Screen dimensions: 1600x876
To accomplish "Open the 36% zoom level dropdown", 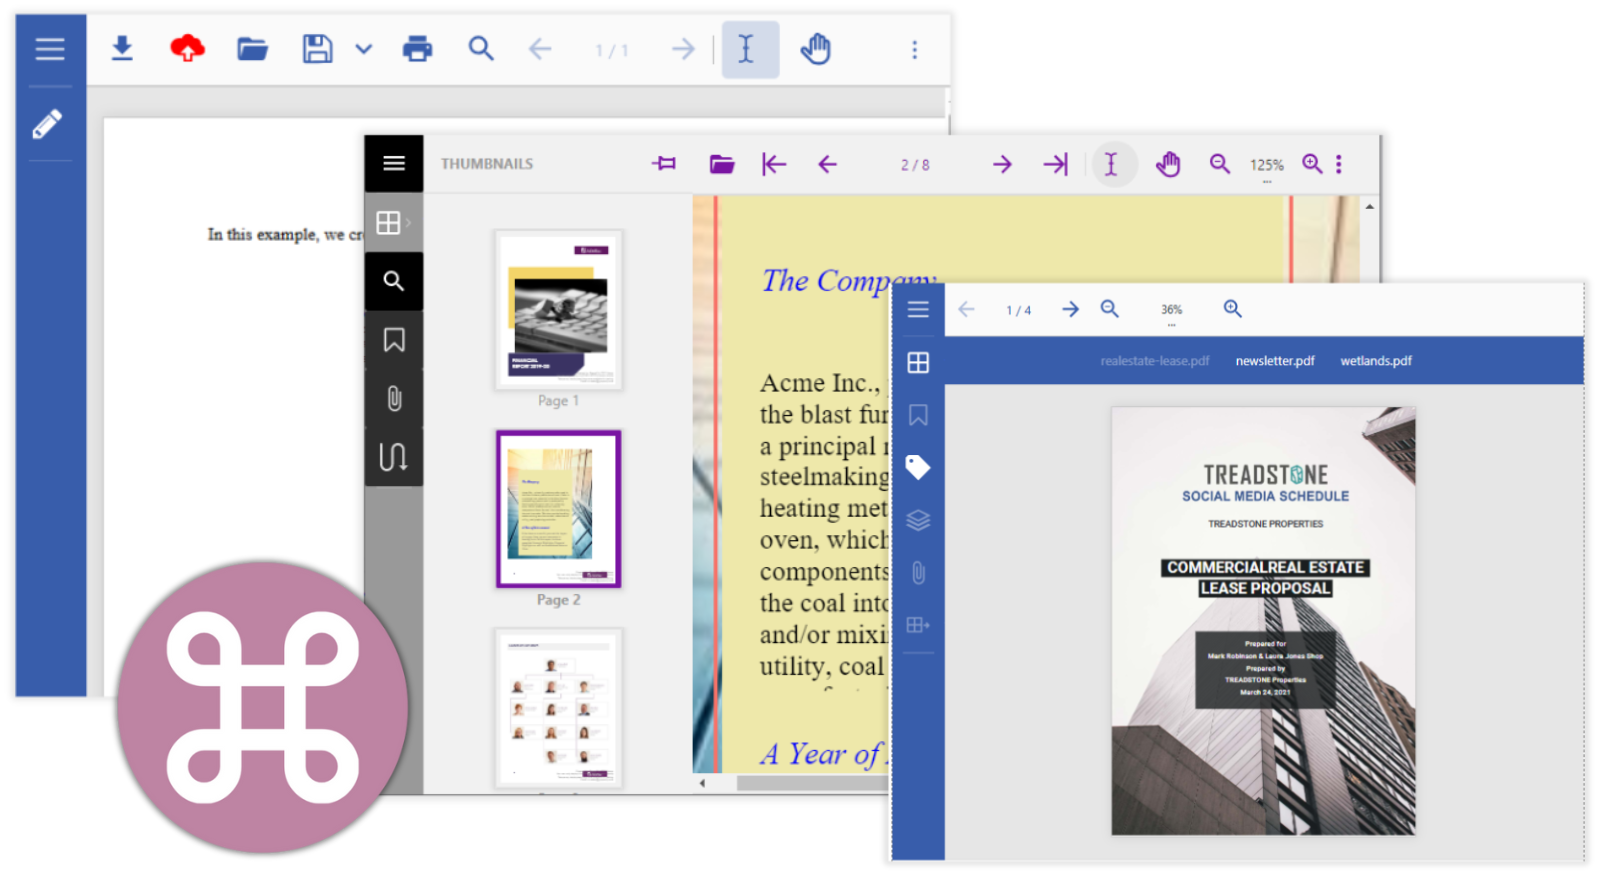I will click(1171, 311).
